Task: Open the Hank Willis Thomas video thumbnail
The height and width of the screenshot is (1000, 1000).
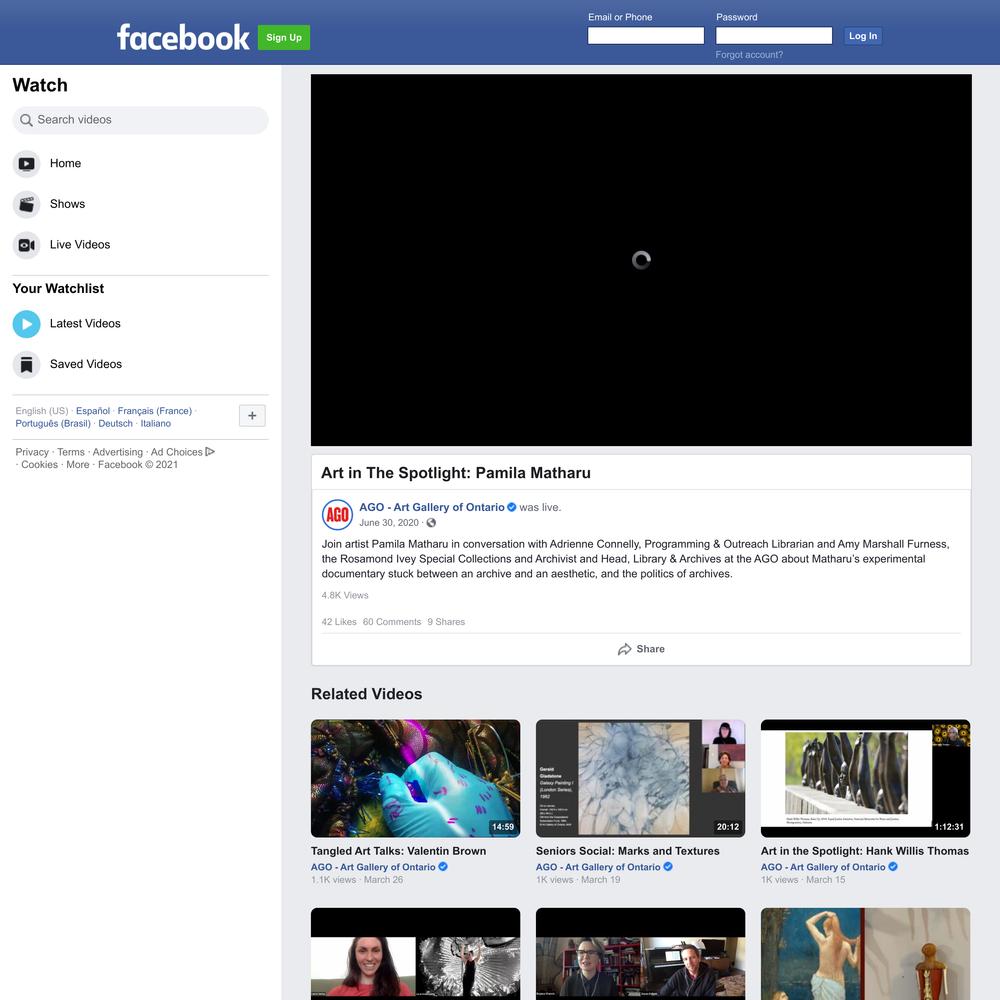Action: [x=865, y=778]
